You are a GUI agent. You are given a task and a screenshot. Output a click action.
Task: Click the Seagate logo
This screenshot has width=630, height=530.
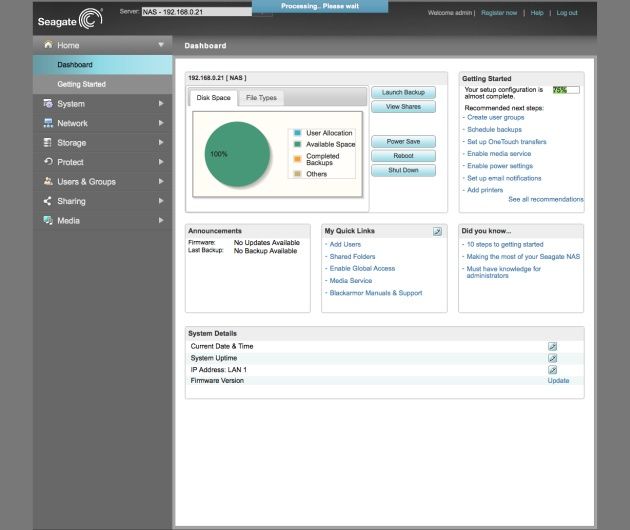pos(70,19)
